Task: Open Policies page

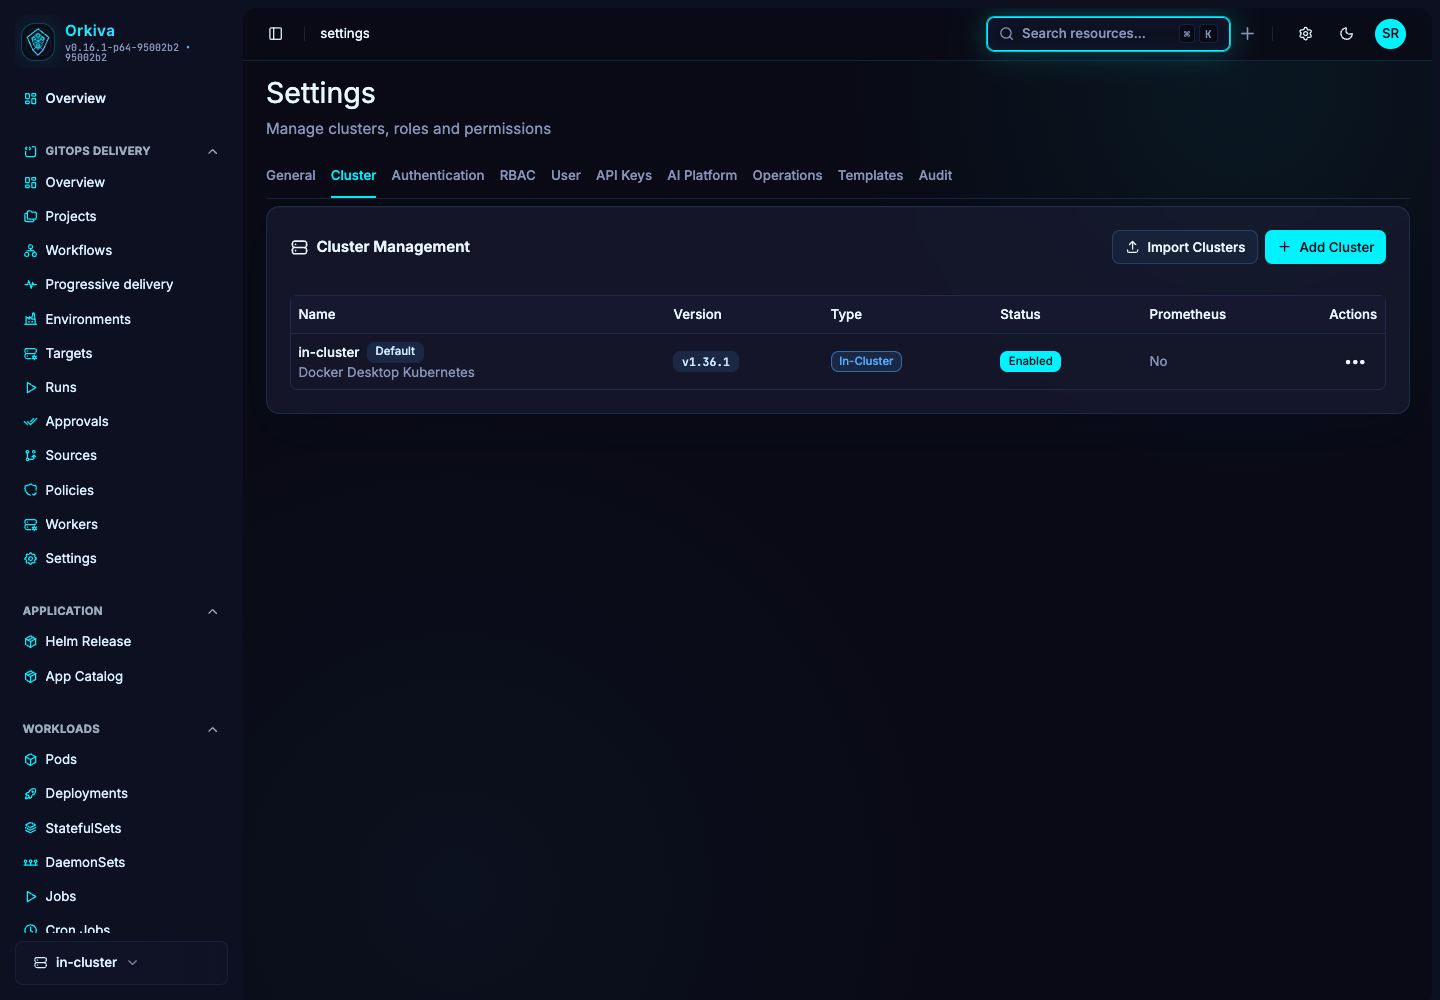Action: (120, 490)
